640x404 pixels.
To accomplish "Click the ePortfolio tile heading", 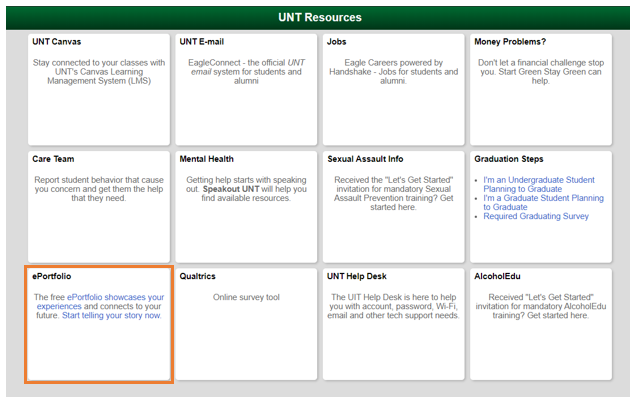I will click(52, 276).
